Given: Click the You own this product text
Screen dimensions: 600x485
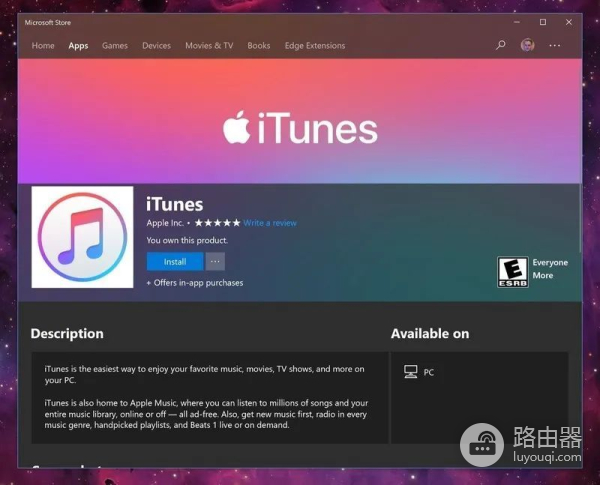Looking at the screenshot, I should (187, 240).
